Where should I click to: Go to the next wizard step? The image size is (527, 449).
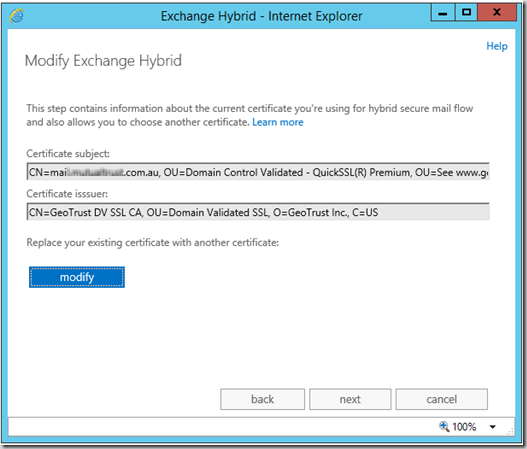[350, 399]
